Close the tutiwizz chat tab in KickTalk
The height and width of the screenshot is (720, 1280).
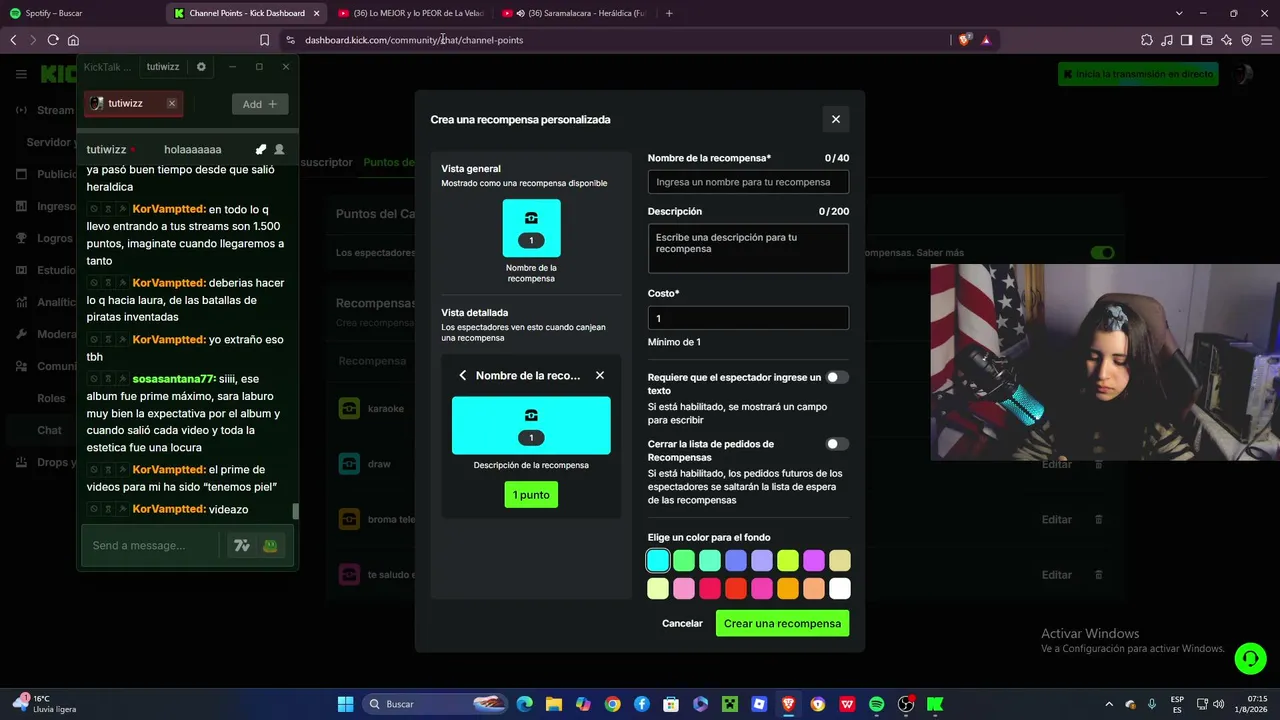point(172,103)
